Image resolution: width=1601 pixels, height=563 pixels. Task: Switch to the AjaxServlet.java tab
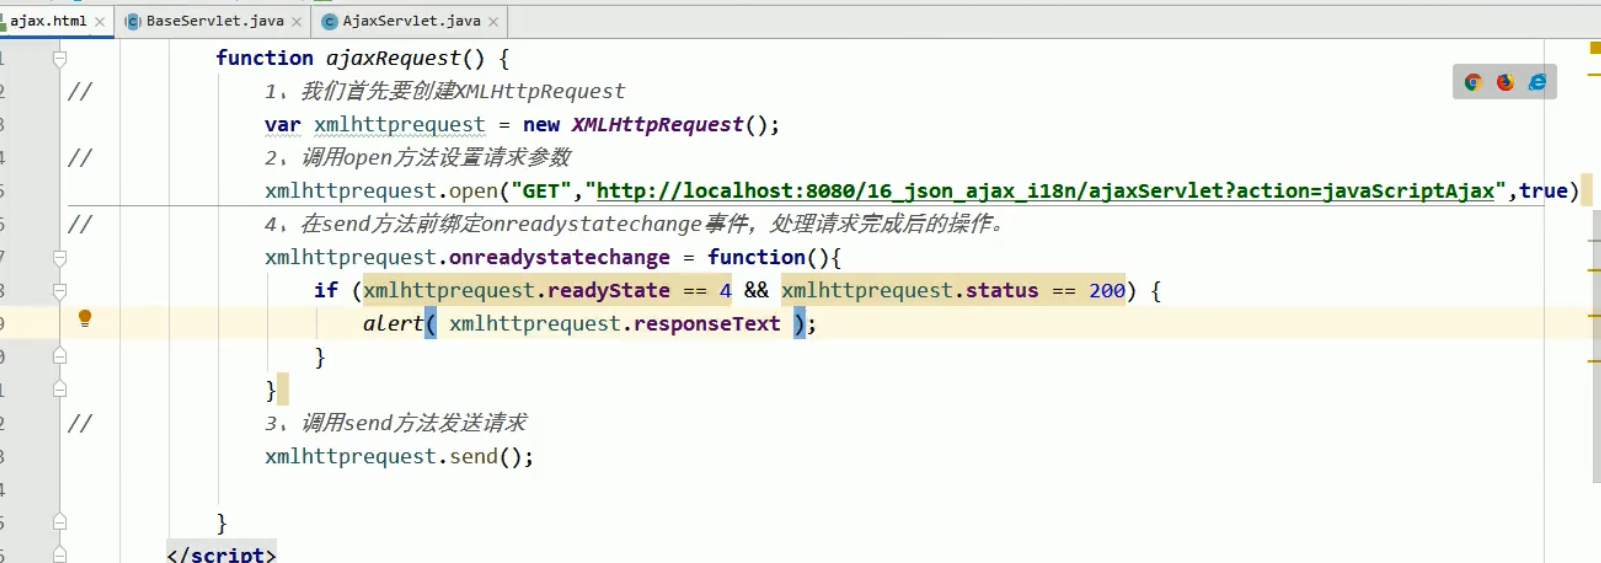click(x=411, y=20)
